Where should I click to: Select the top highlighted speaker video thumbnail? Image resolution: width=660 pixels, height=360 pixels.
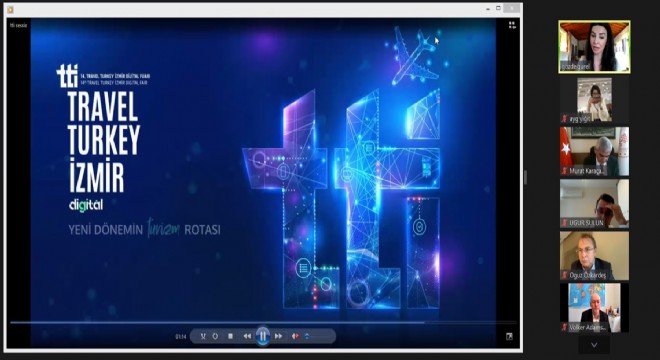click(594, 47)
